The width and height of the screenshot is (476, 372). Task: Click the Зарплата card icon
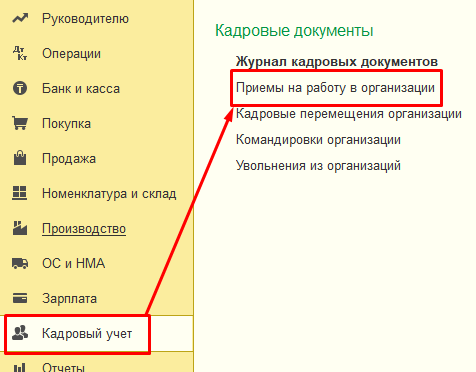click(20, 298)
